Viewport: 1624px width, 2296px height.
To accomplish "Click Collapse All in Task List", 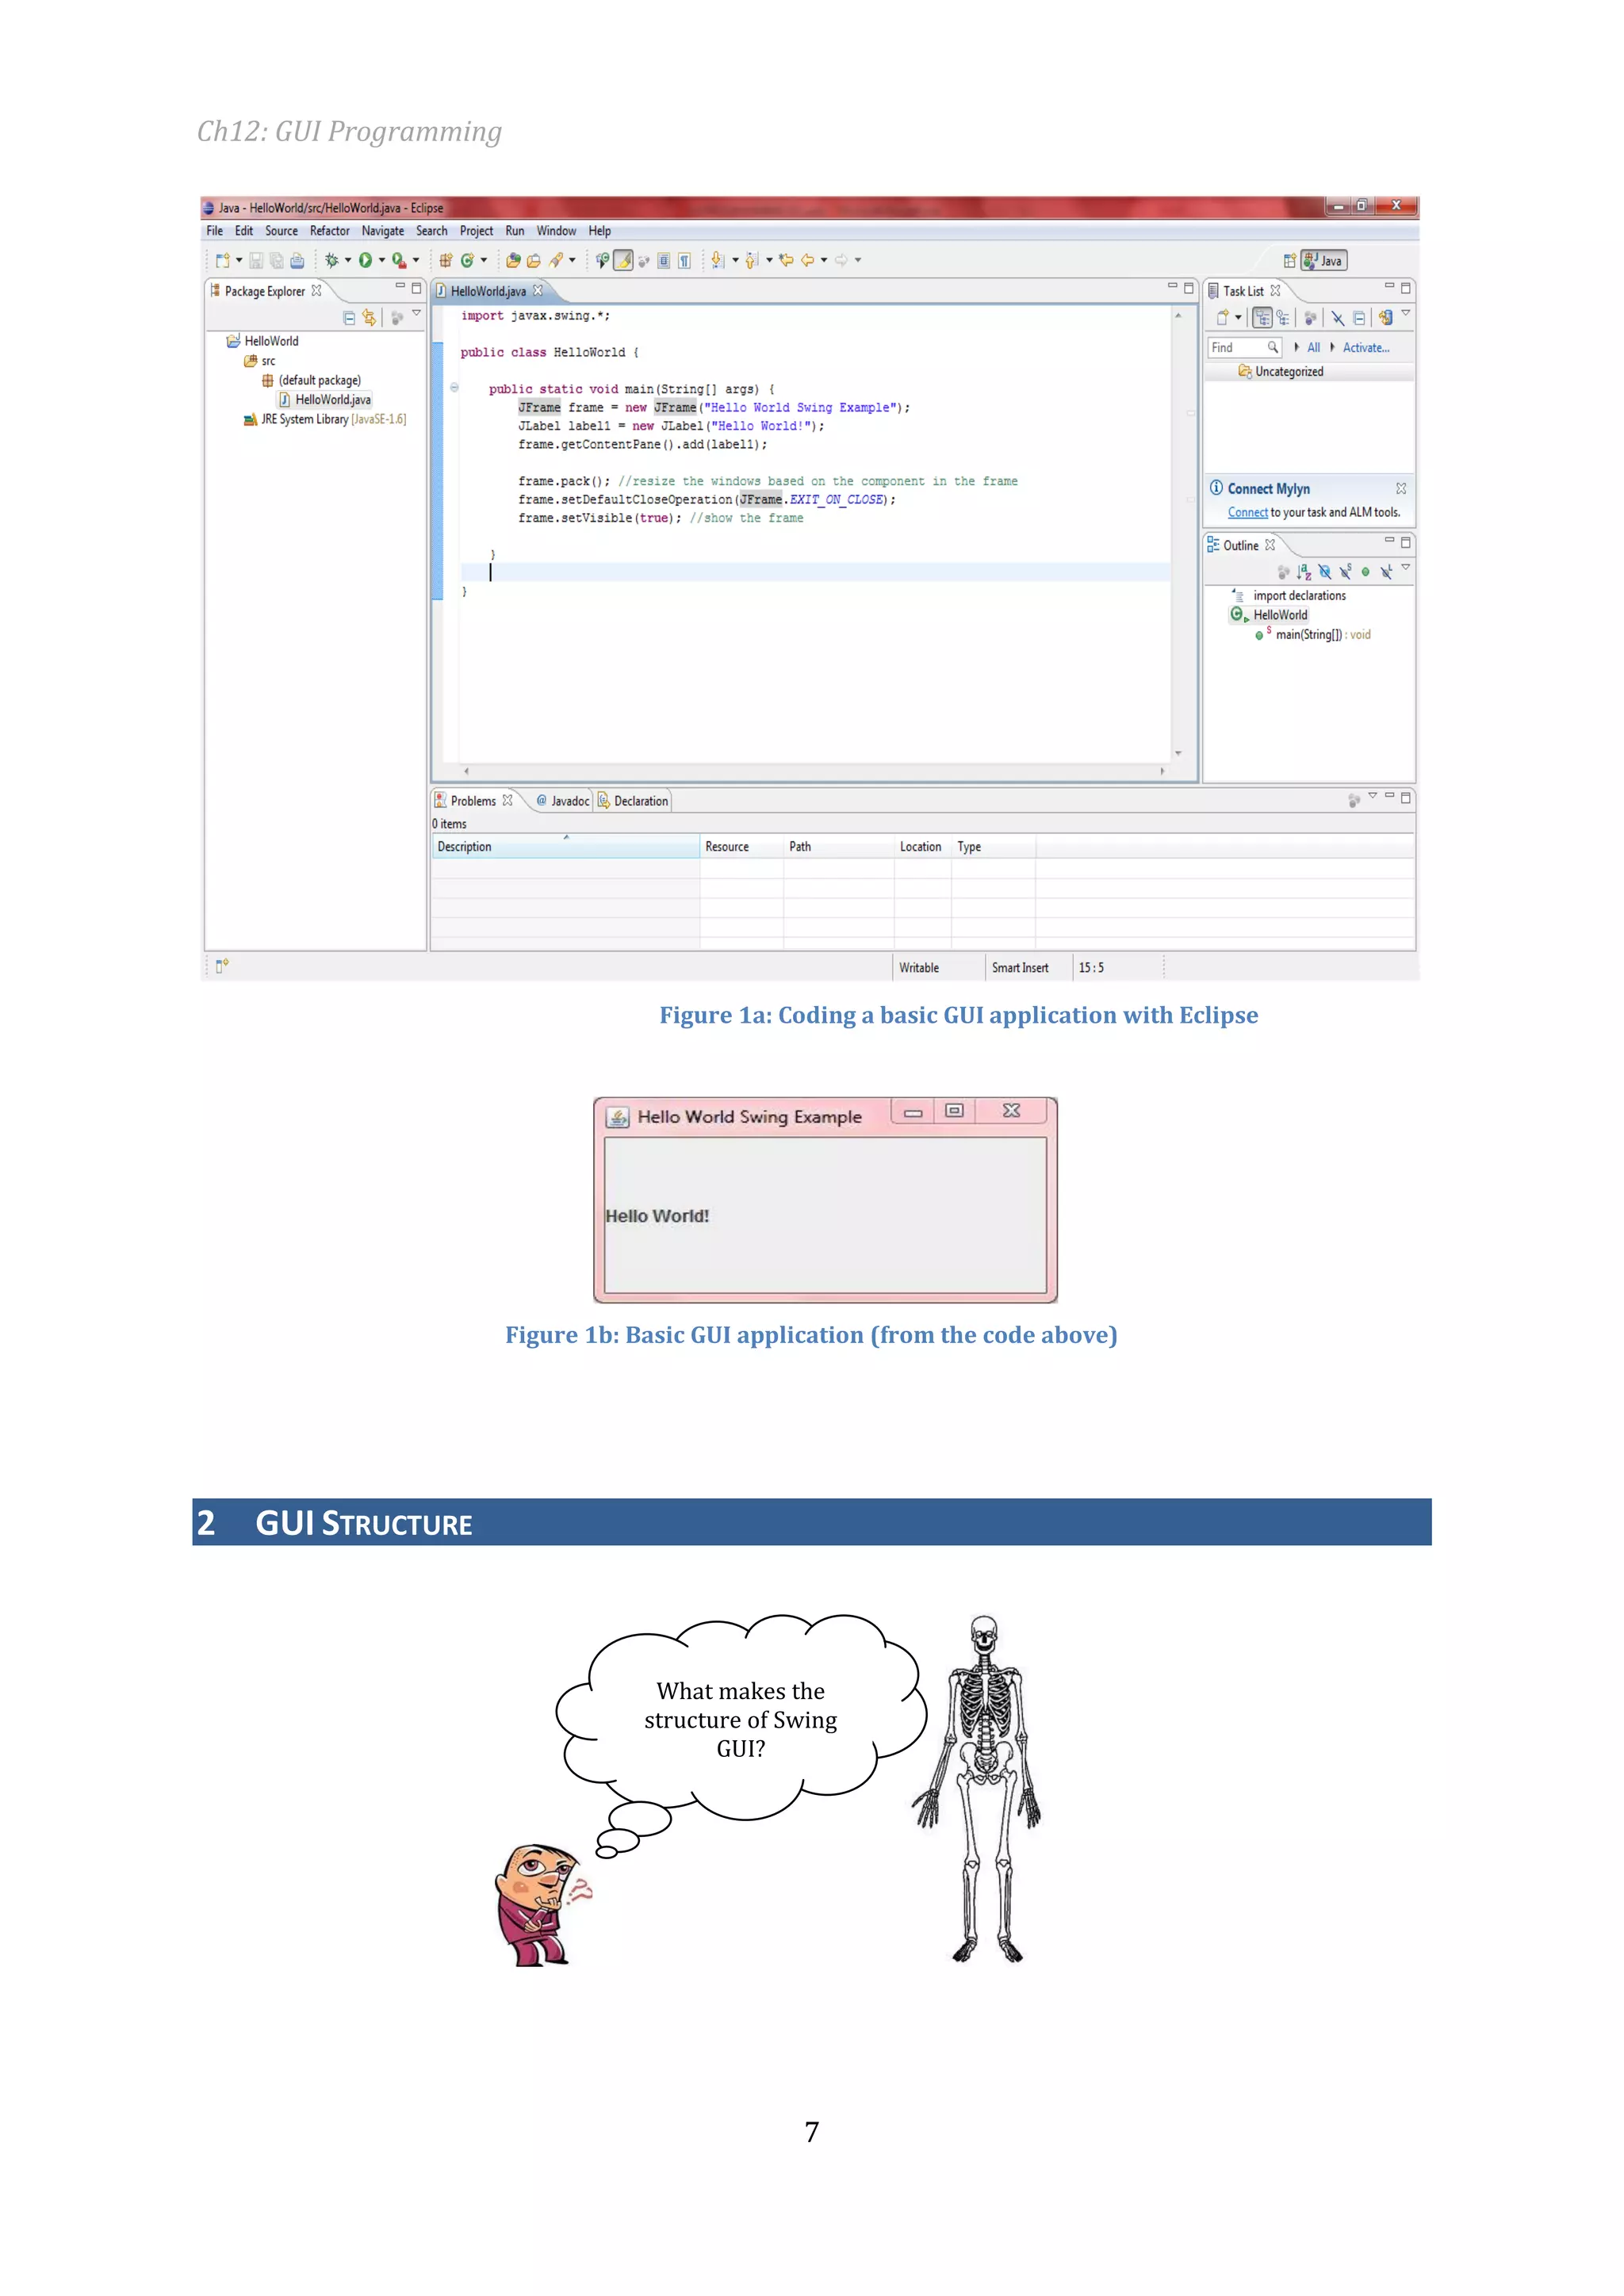I will click(1359, 318).
